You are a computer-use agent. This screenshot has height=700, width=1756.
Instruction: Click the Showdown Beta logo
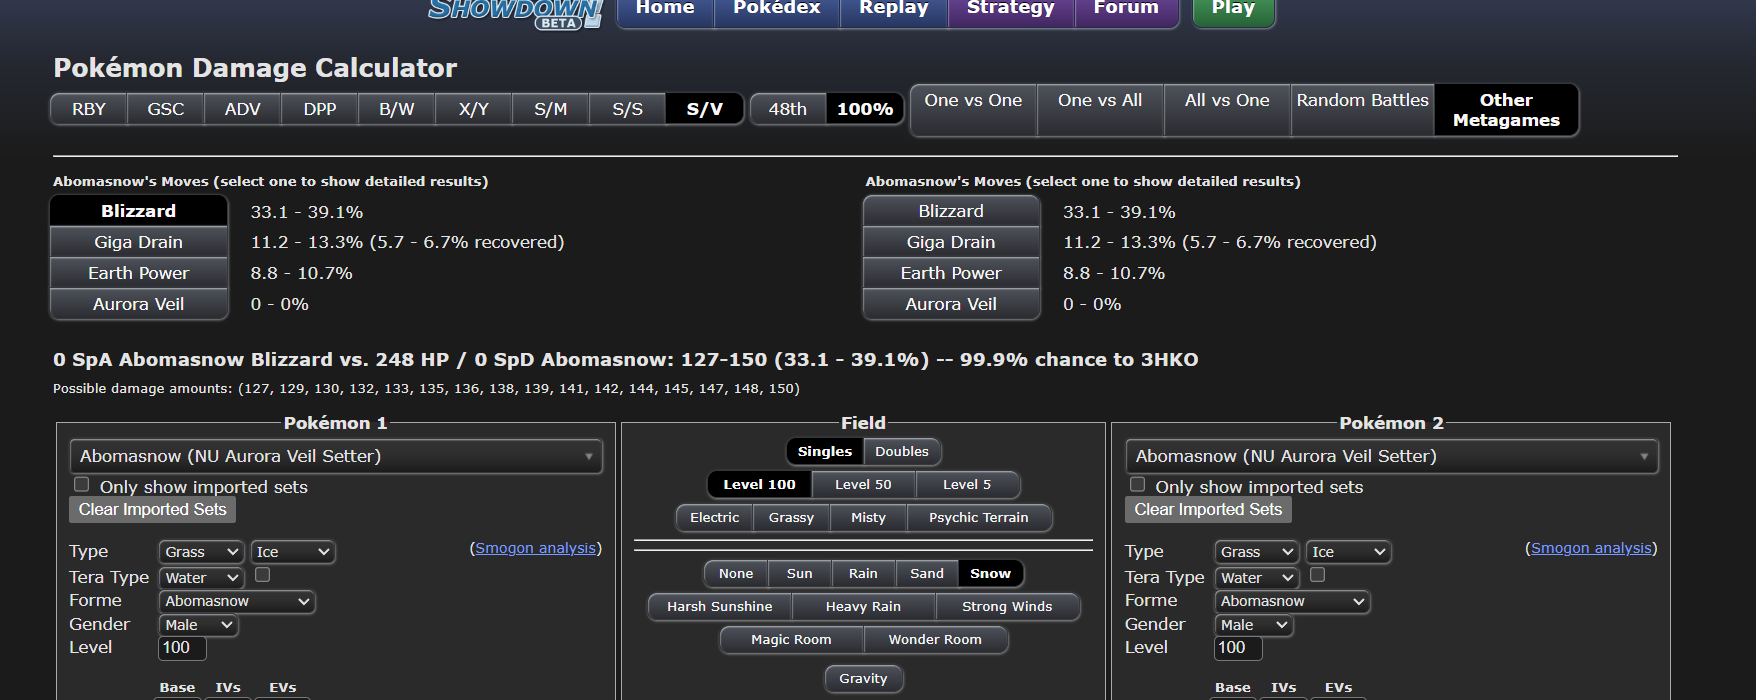pyautogui.click(x=515, y=14)
